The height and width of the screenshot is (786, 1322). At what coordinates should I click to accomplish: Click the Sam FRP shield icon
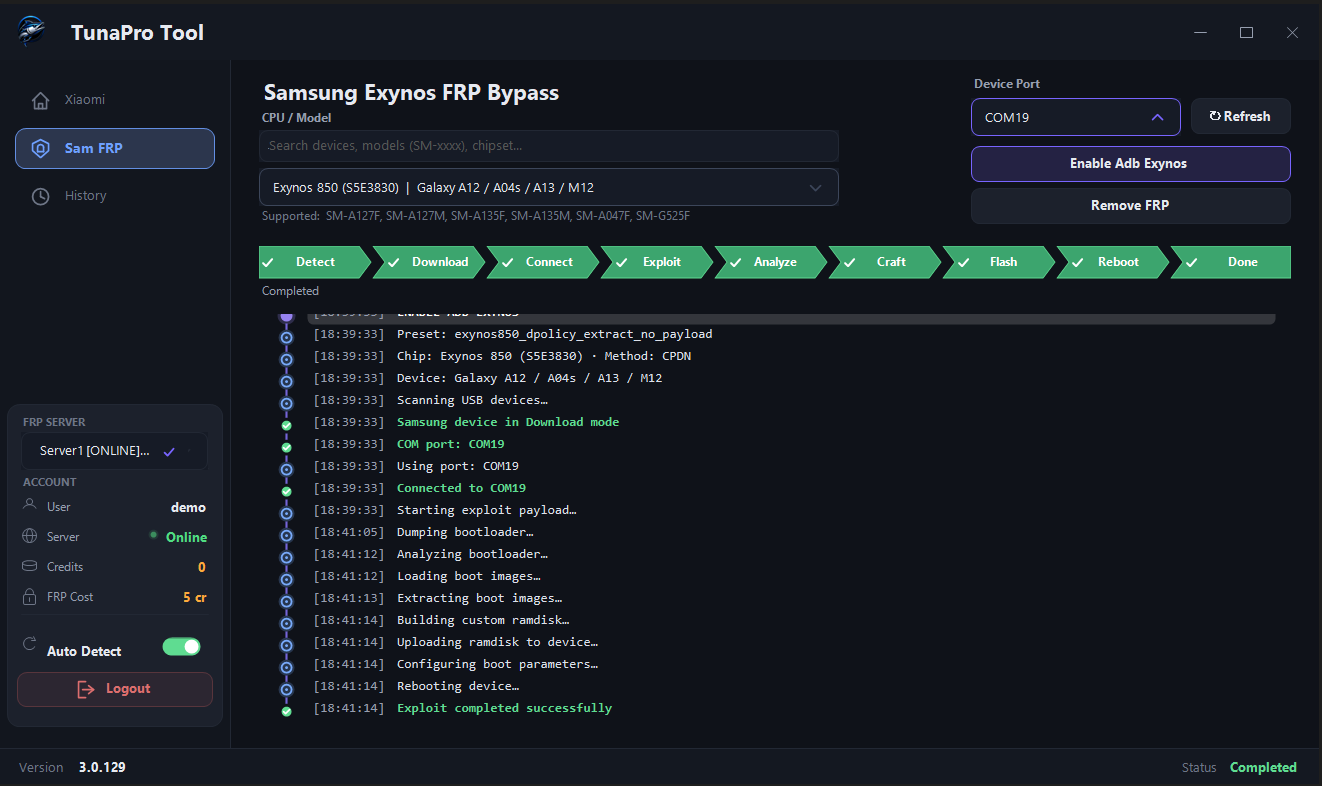coord(41,148)
